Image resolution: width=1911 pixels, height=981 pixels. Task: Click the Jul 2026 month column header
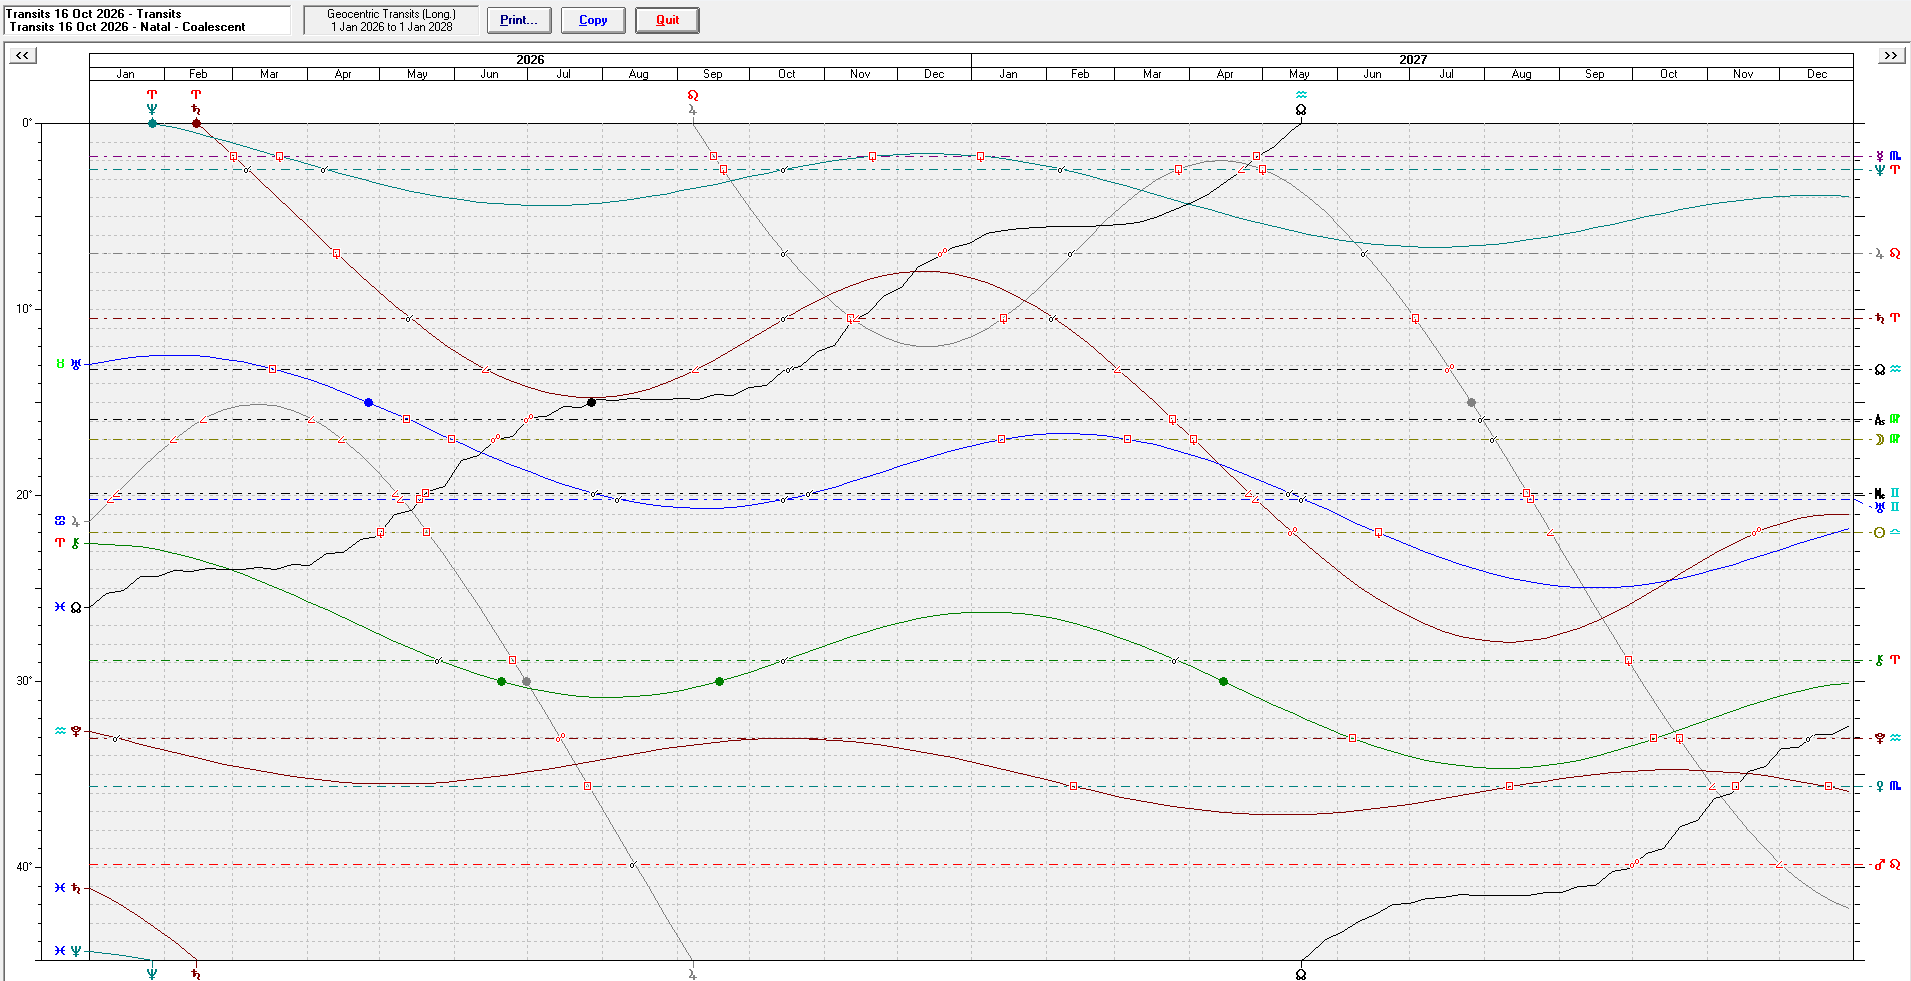564,74
